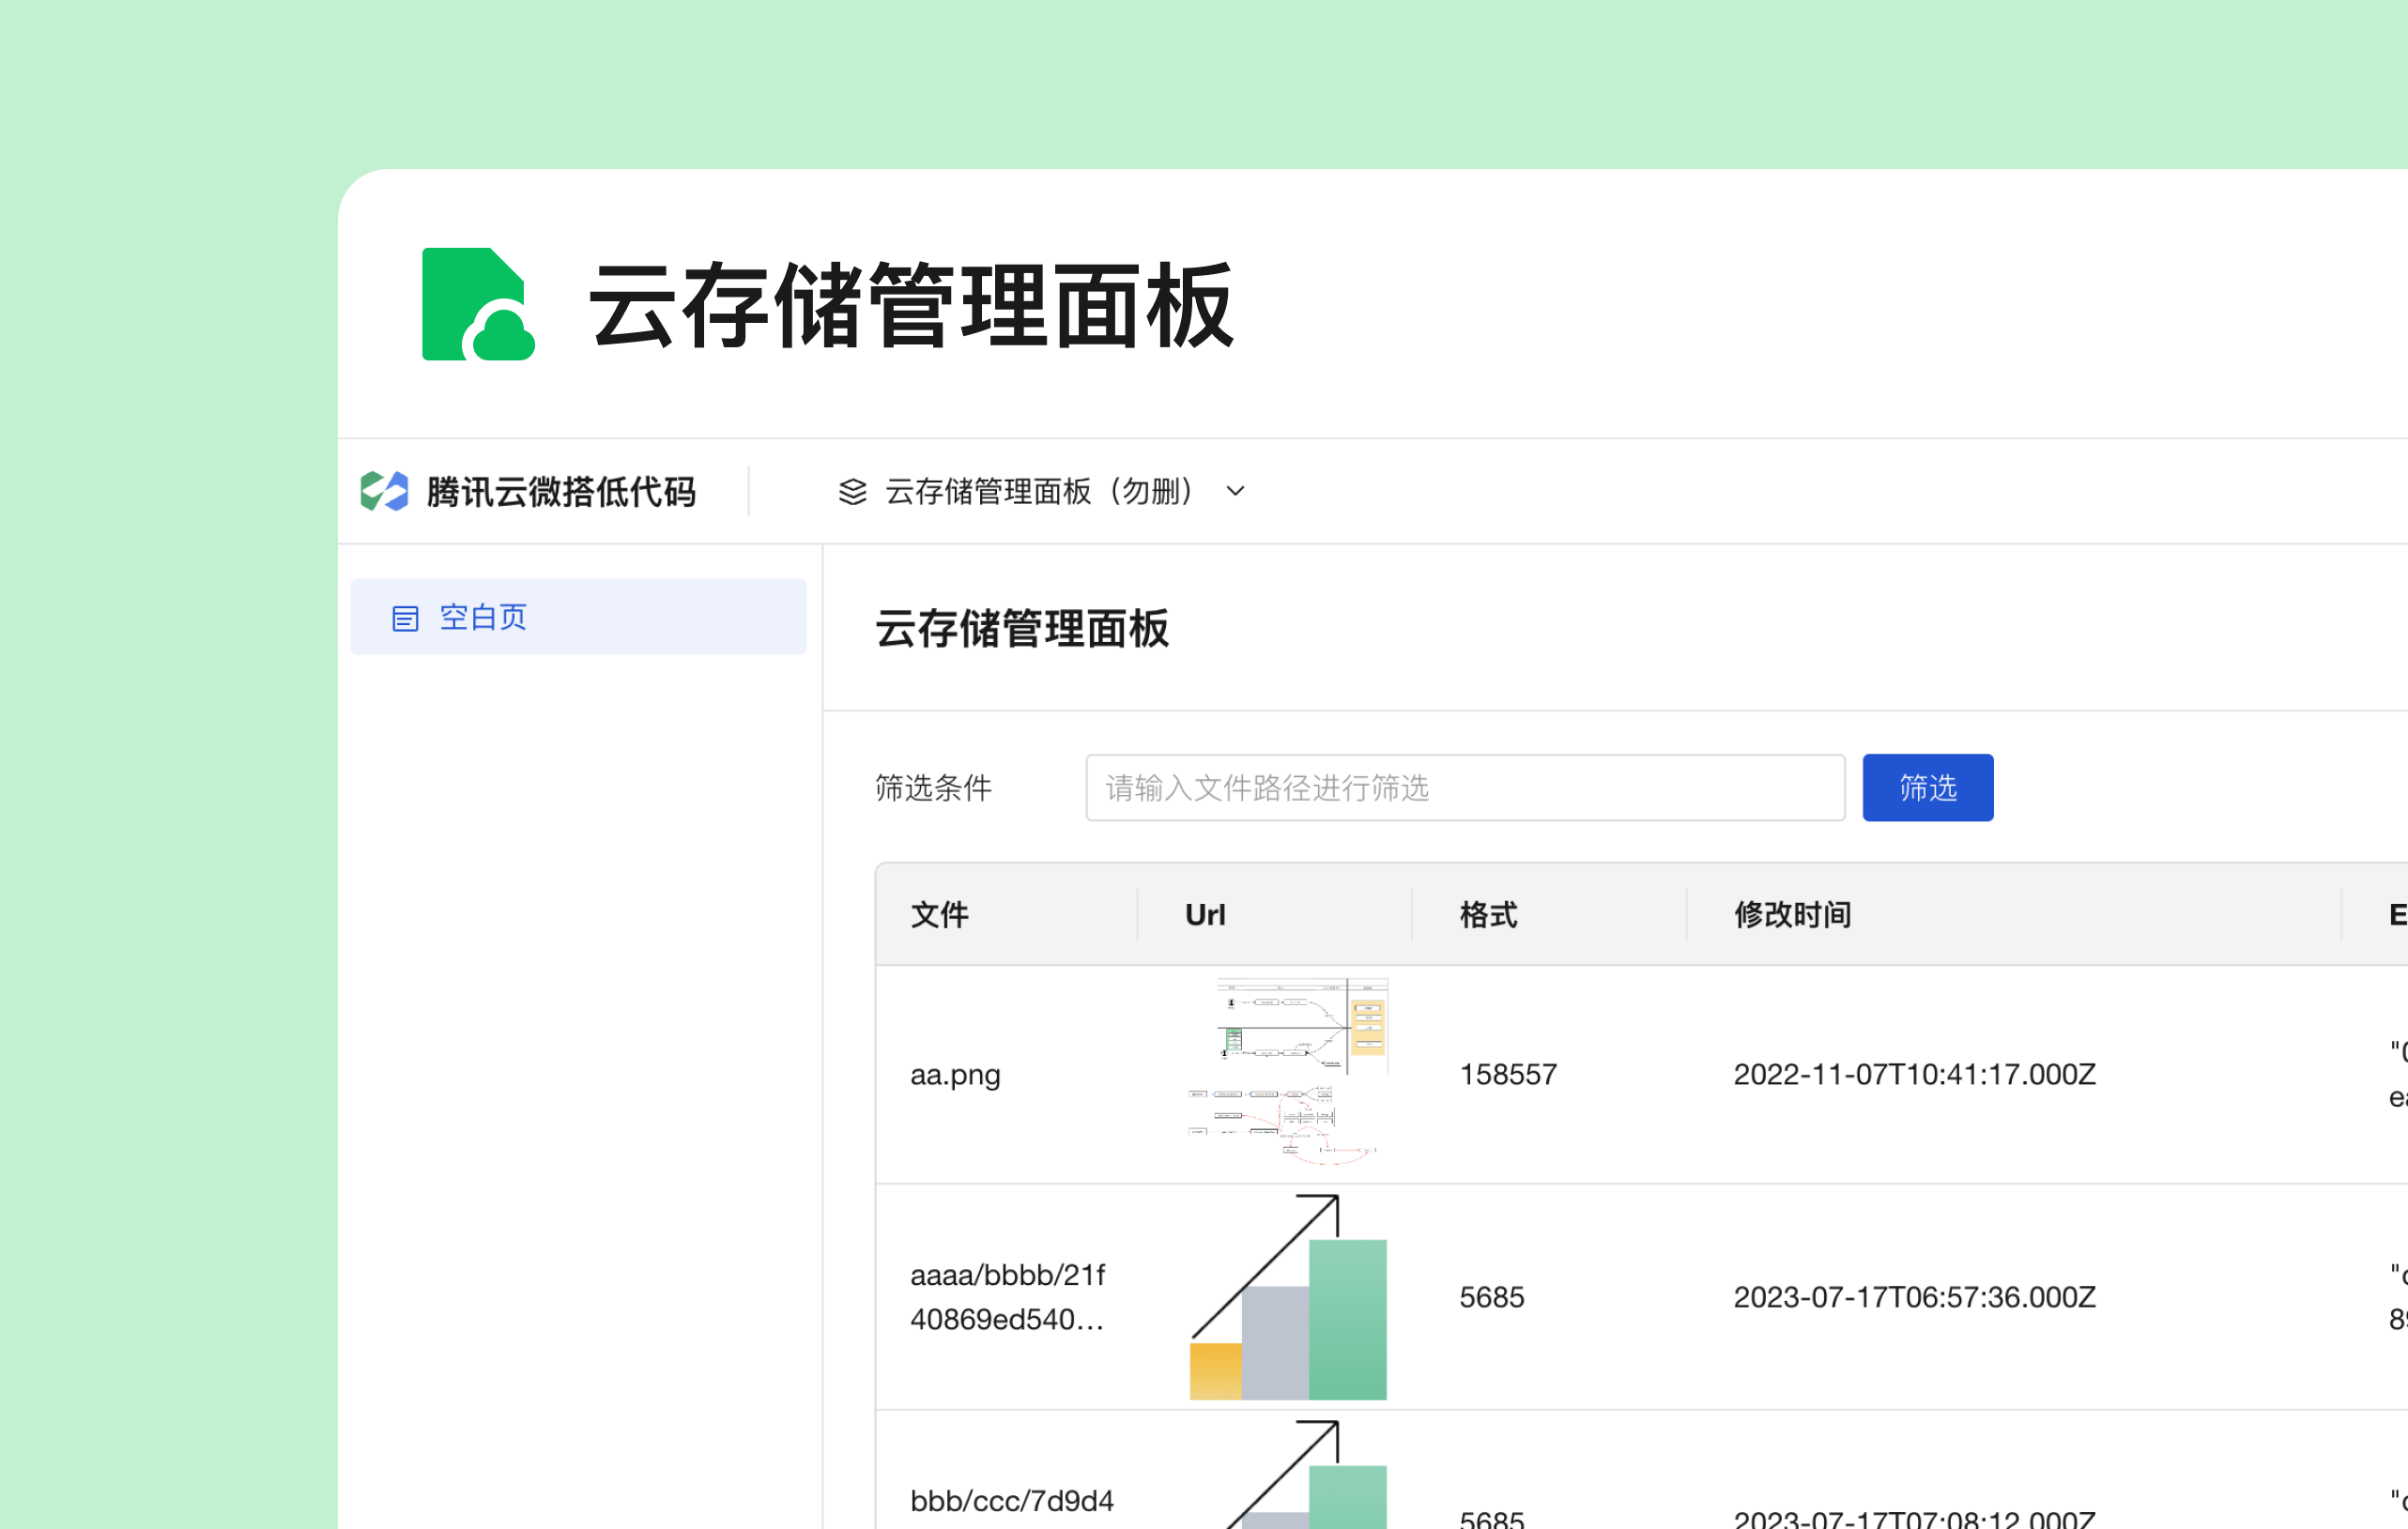Select the 空白页 sidebar menu item

click(578, 617)
